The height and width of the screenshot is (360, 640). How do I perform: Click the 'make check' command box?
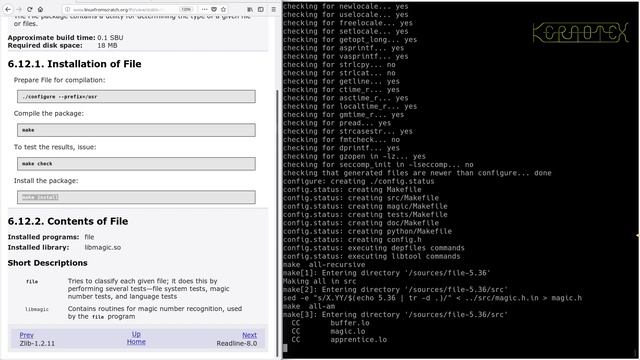(x=136, y=164)
